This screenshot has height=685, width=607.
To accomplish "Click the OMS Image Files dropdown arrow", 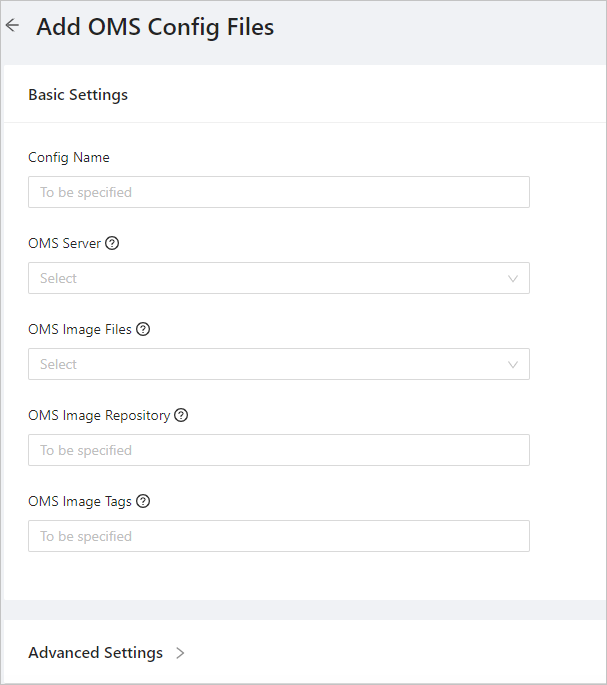I will [513, 364].
